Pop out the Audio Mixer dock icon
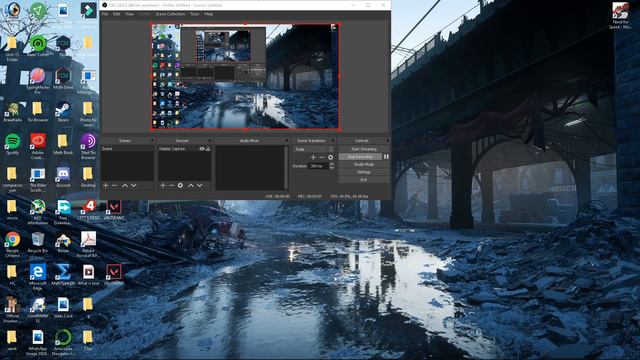This screenshot has width=640, height=360. [x=287, y=140]
